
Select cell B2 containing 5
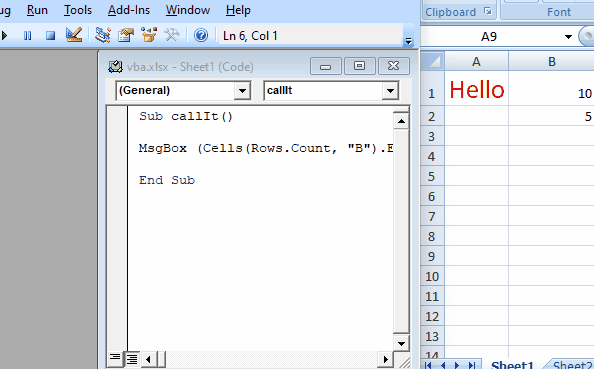pyautogui.click(x=552, y=115)
